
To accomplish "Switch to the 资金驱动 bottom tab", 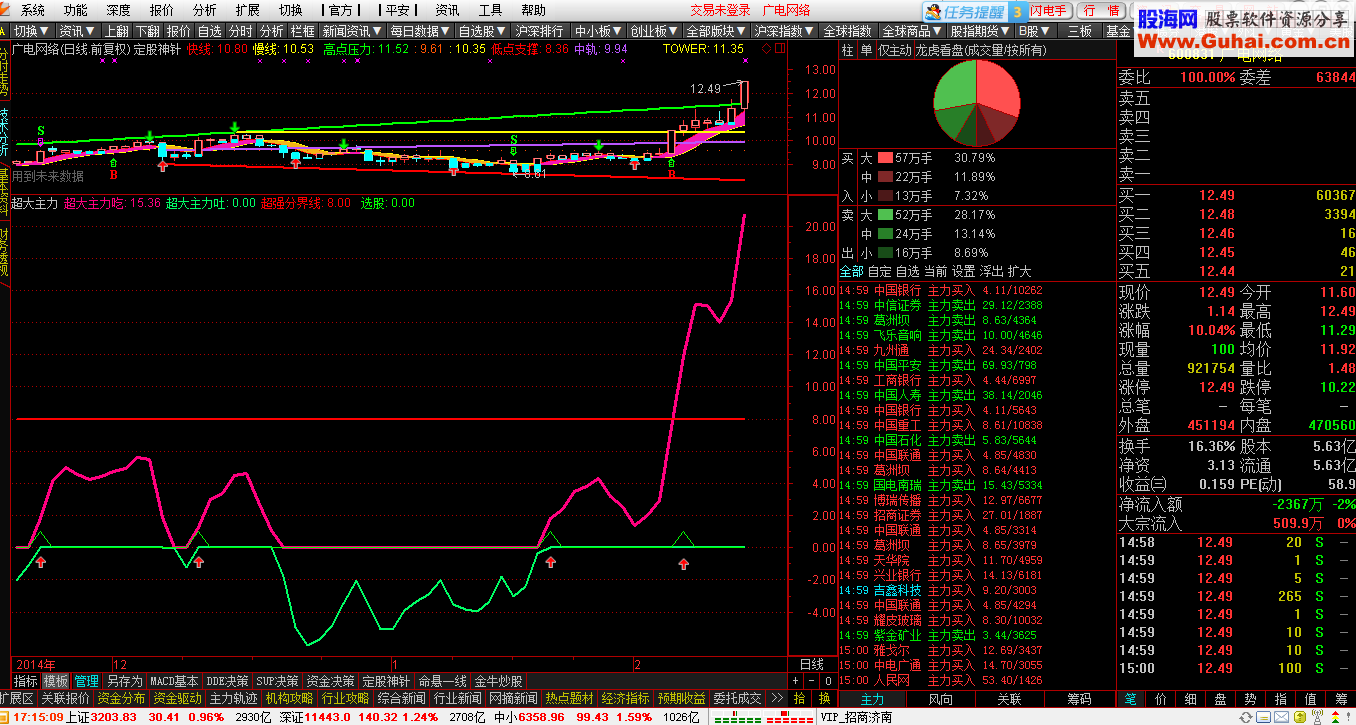I will tap(177, 698).
